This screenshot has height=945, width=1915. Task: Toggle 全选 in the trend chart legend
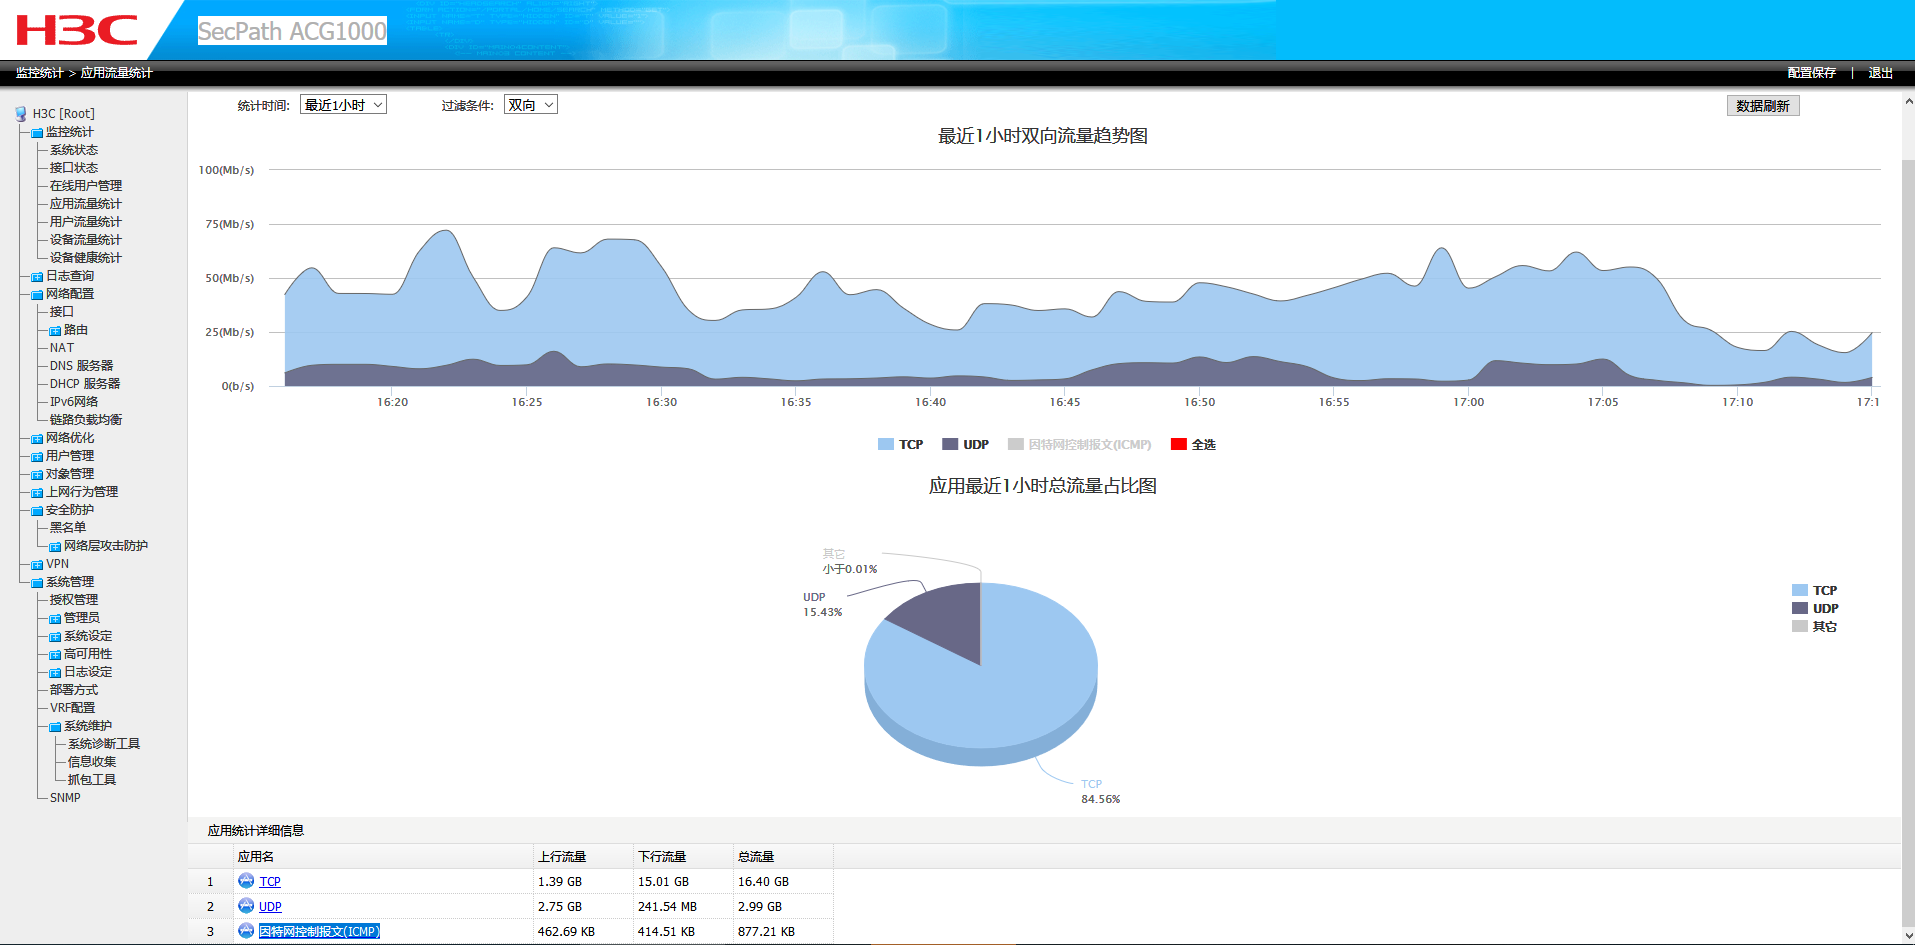pos(1193,444)
